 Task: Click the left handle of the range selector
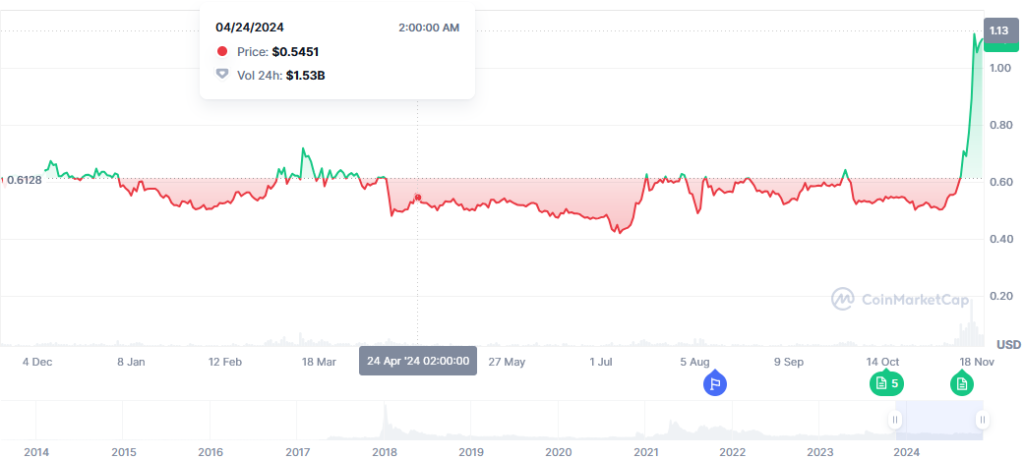(x=896, y=420)
